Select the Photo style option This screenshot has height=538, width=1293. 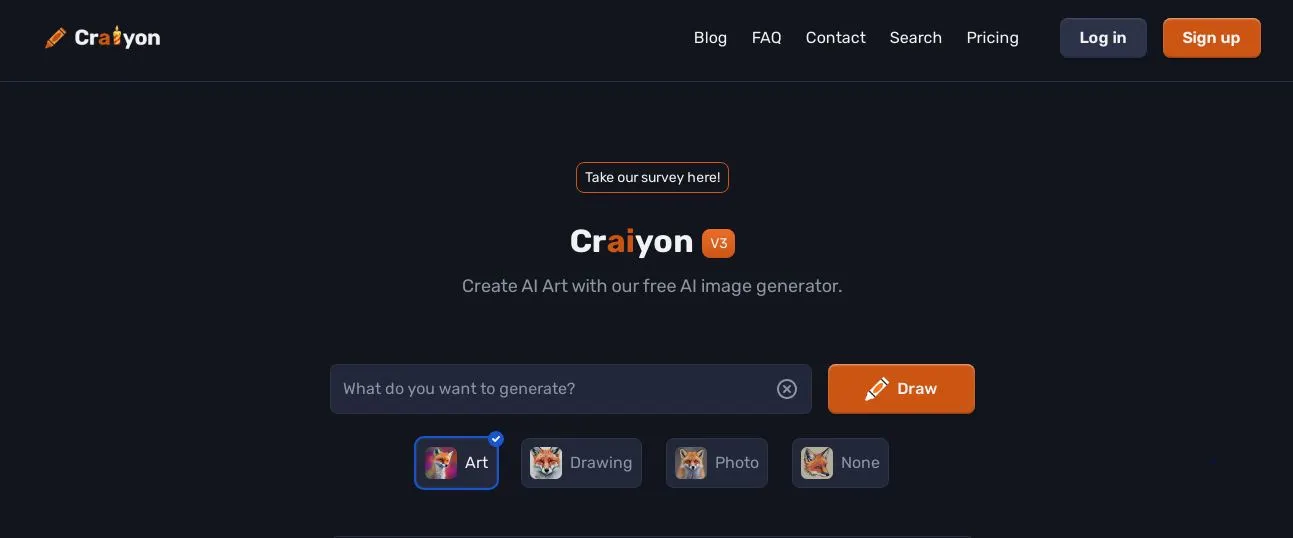click(717, 463)
